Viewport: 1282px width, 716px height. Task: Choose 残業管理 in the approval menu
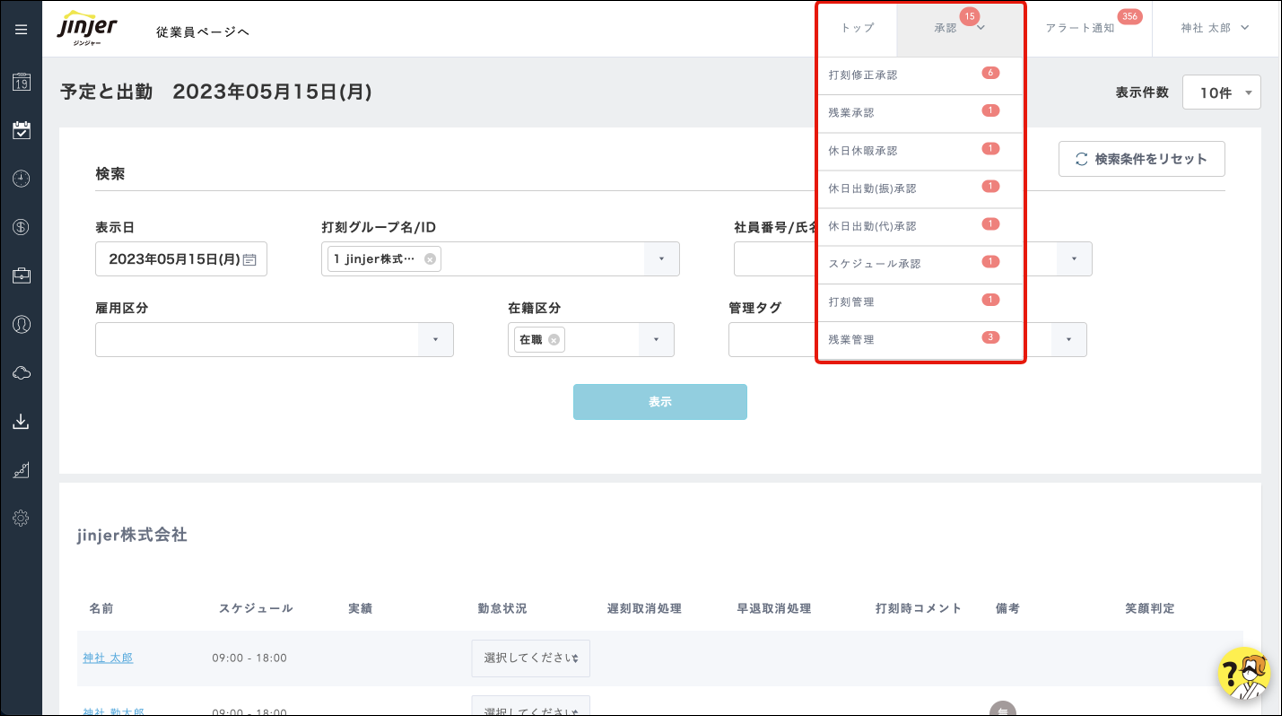pos(851,340)
